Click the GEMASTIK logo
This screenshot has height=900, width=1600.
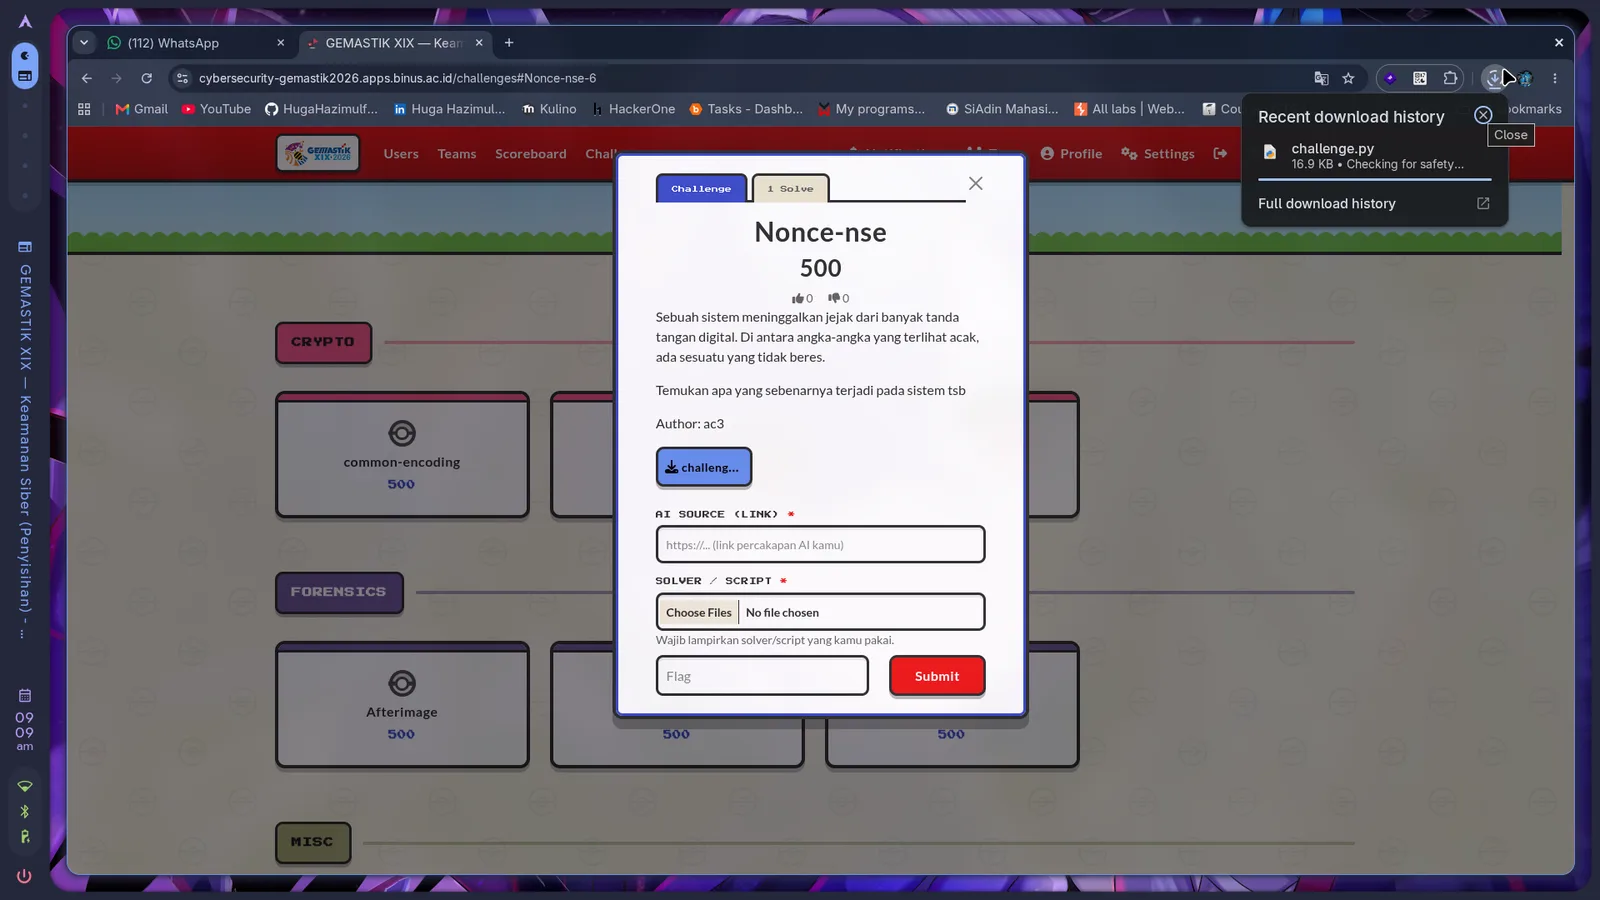pyautogui.click(x=318, y=153)
